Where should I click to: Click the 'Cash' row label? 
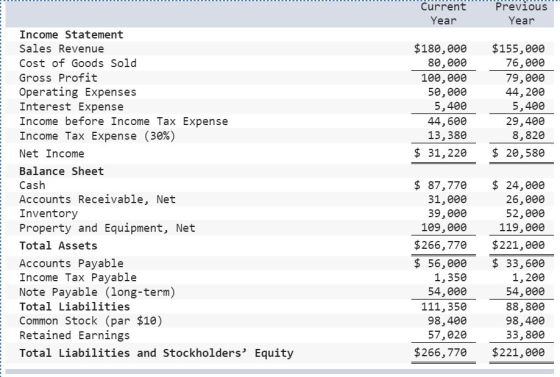pos(32,185)
